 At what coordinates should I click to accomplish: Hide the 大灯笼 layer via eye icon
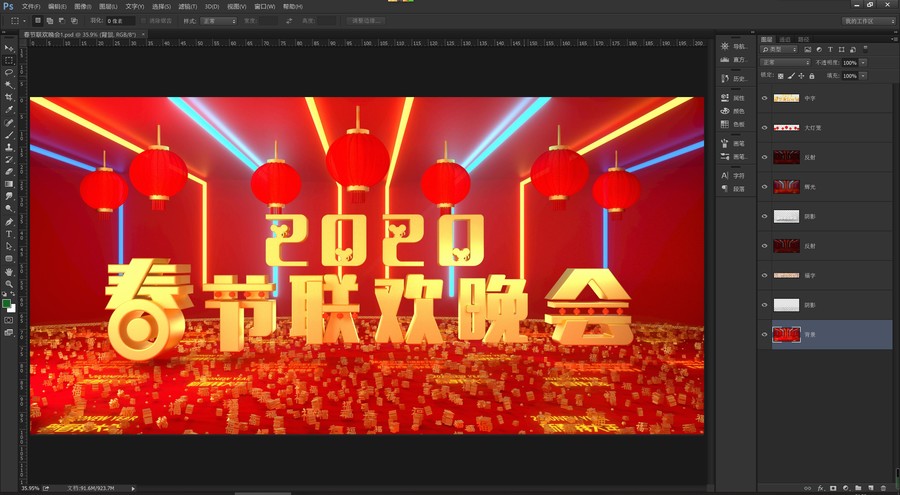(765, 127)
